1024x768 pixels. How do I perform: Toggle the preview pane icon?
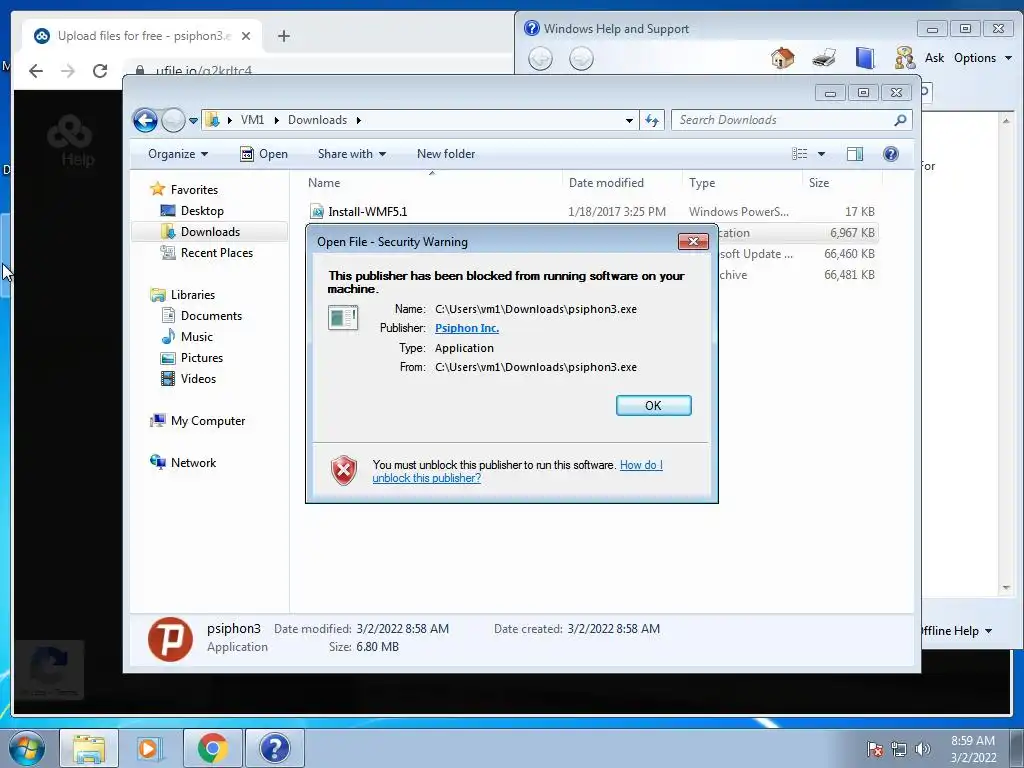click(x=854, y=154)
